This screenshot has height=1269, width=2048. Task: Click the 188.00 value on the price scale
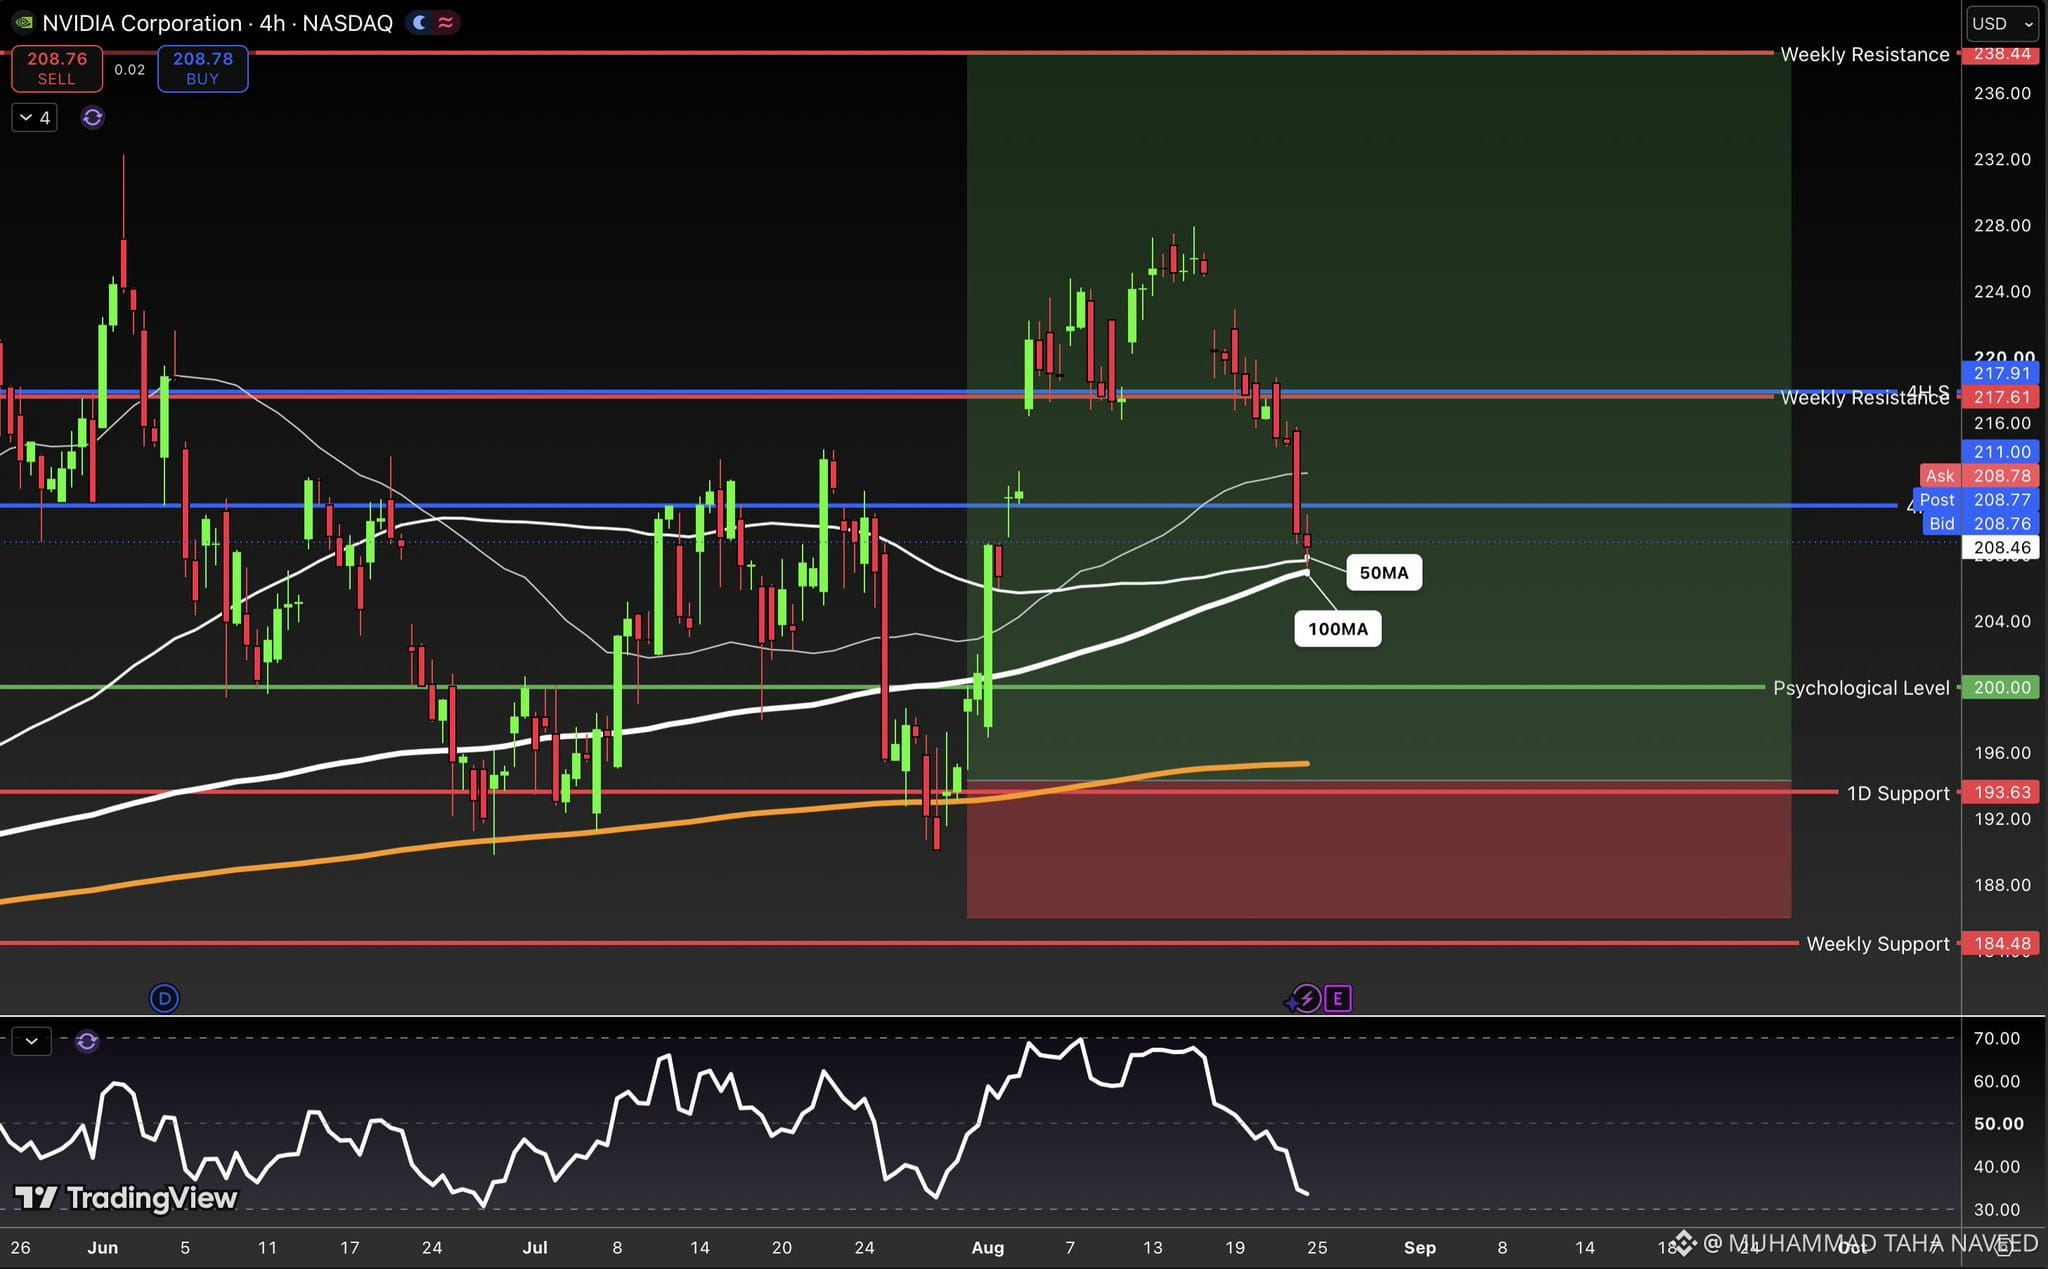coord(2002,885)
